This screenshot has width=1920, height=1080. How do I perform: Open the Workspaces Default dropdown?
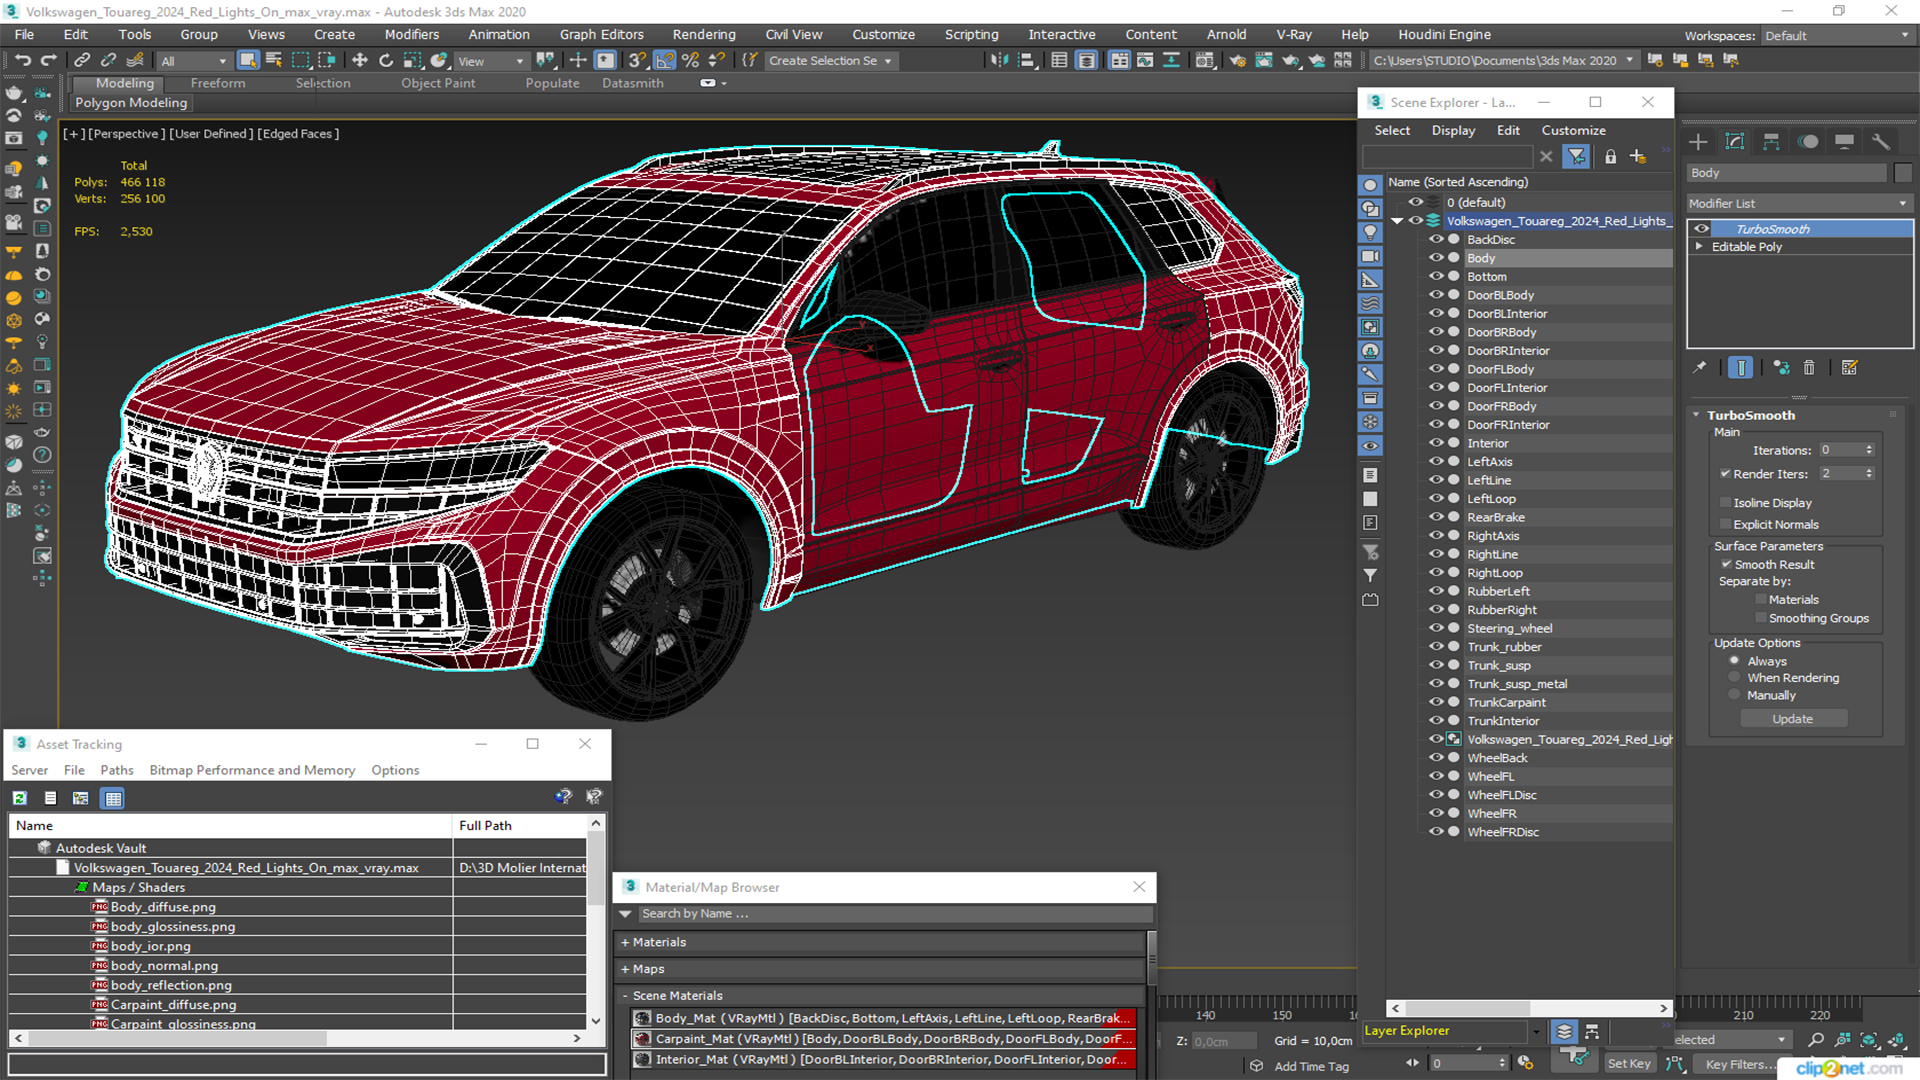pos(1837,36)
